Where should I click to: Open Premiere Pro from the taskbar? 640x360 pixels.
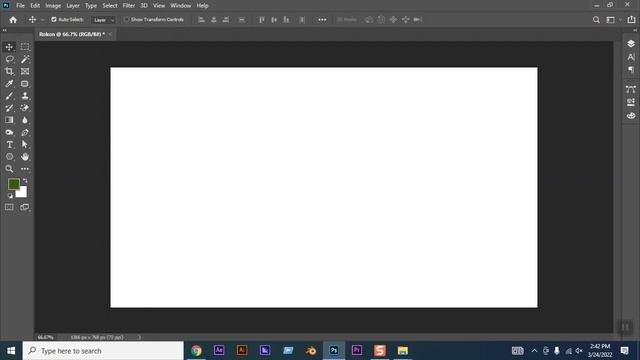pos(357,351)
